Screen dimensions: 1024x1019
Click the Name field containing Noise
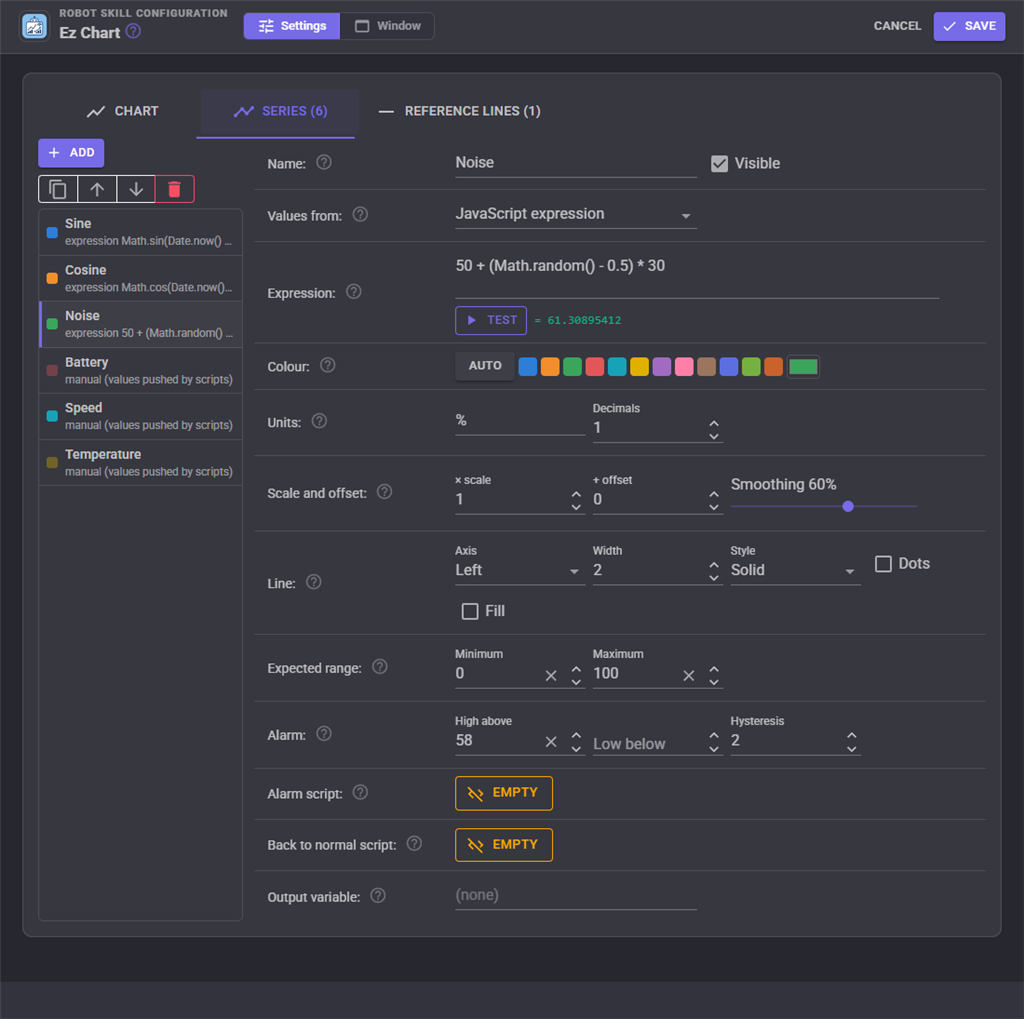(576, 163)
